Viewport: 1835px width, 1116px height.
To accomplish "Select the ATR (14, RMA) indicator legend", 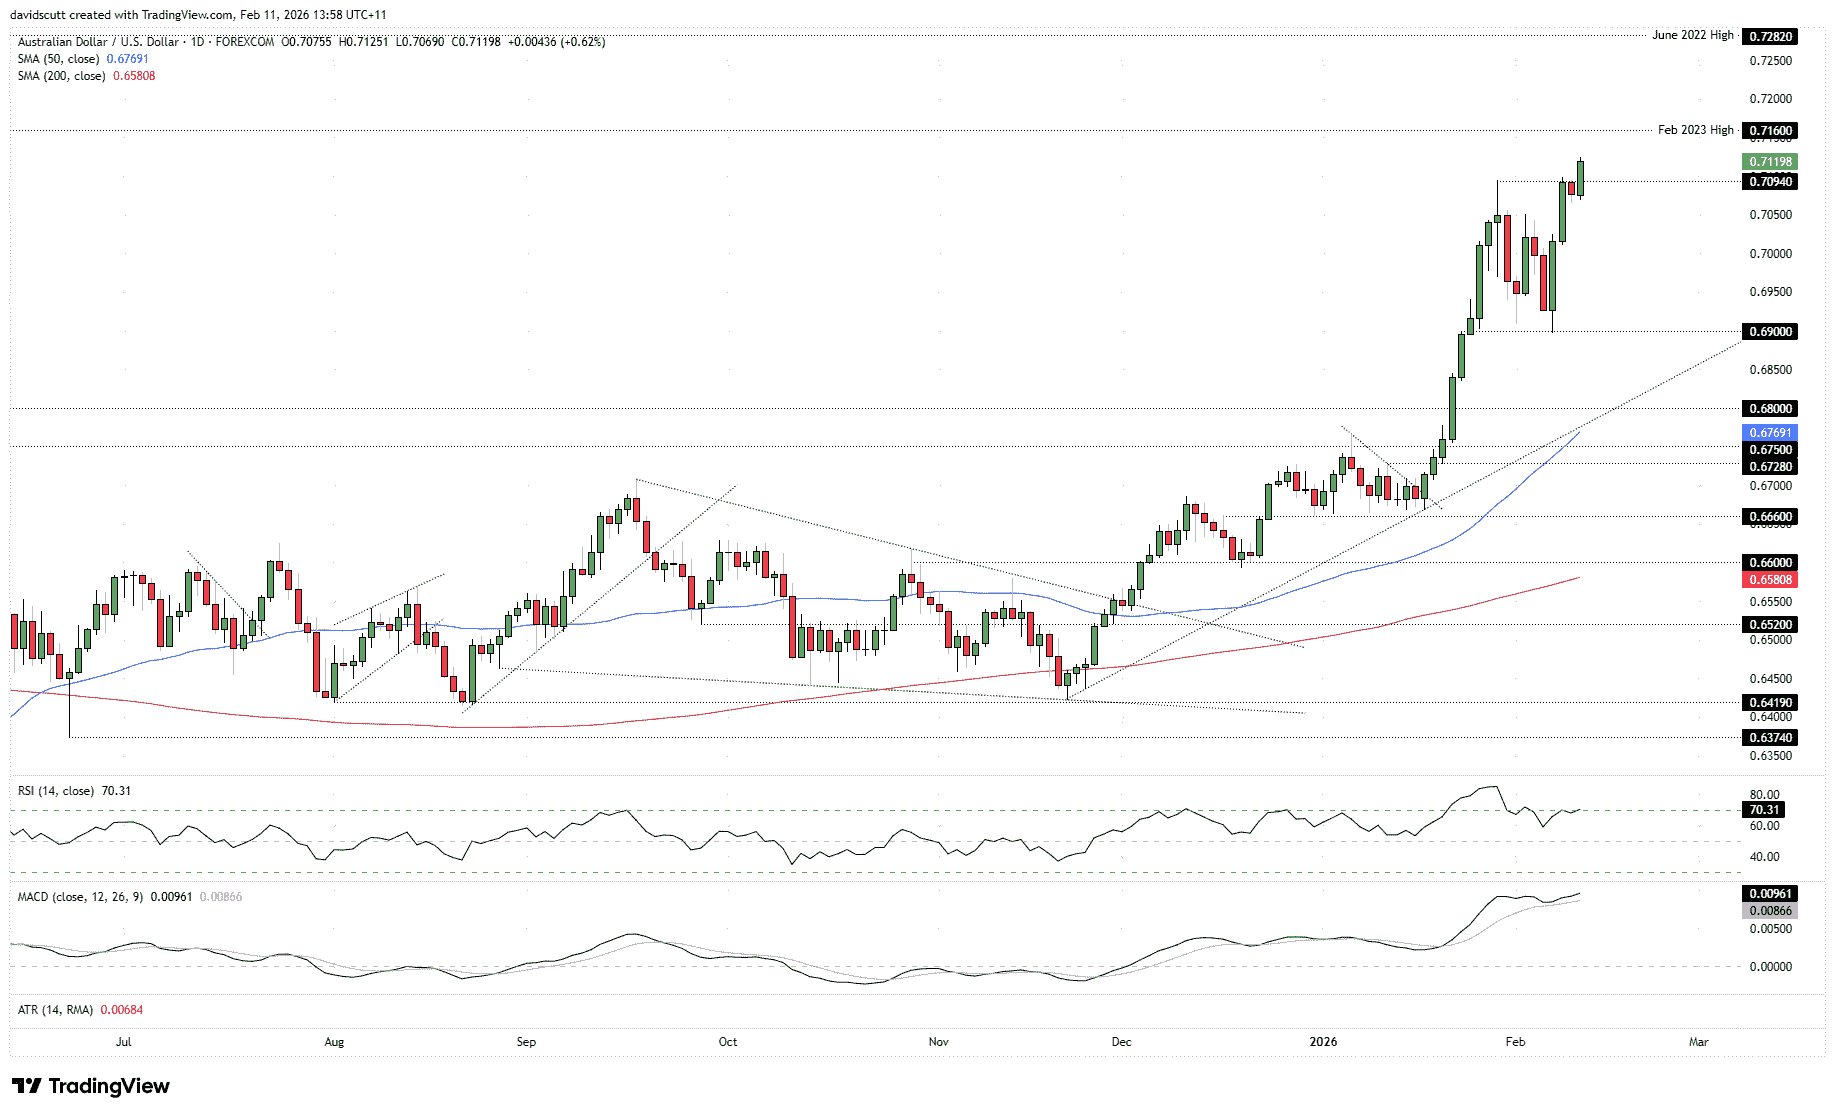I will 80,1010.
